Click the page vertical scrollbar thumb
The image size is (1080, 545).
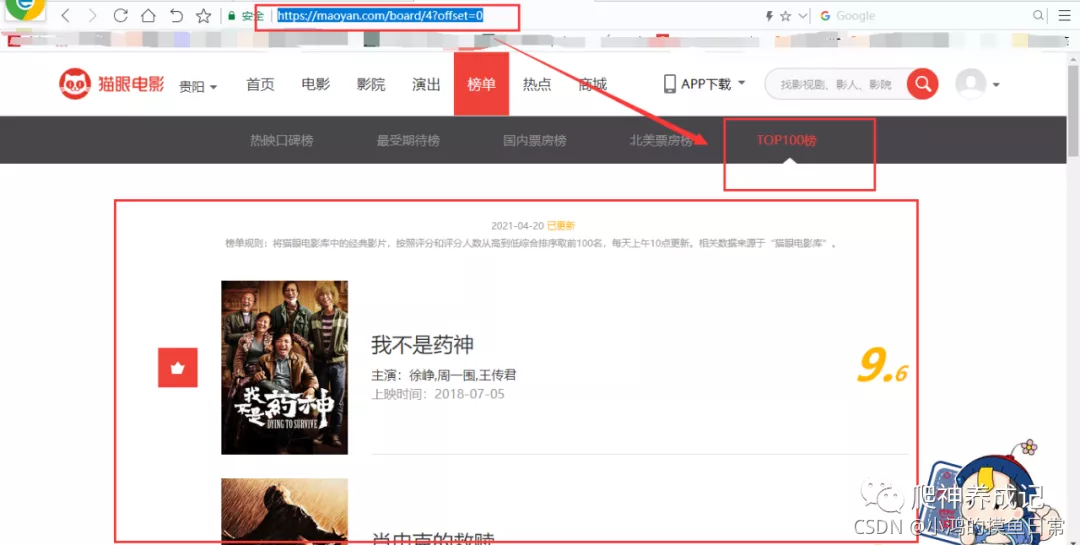[1072, 110]
